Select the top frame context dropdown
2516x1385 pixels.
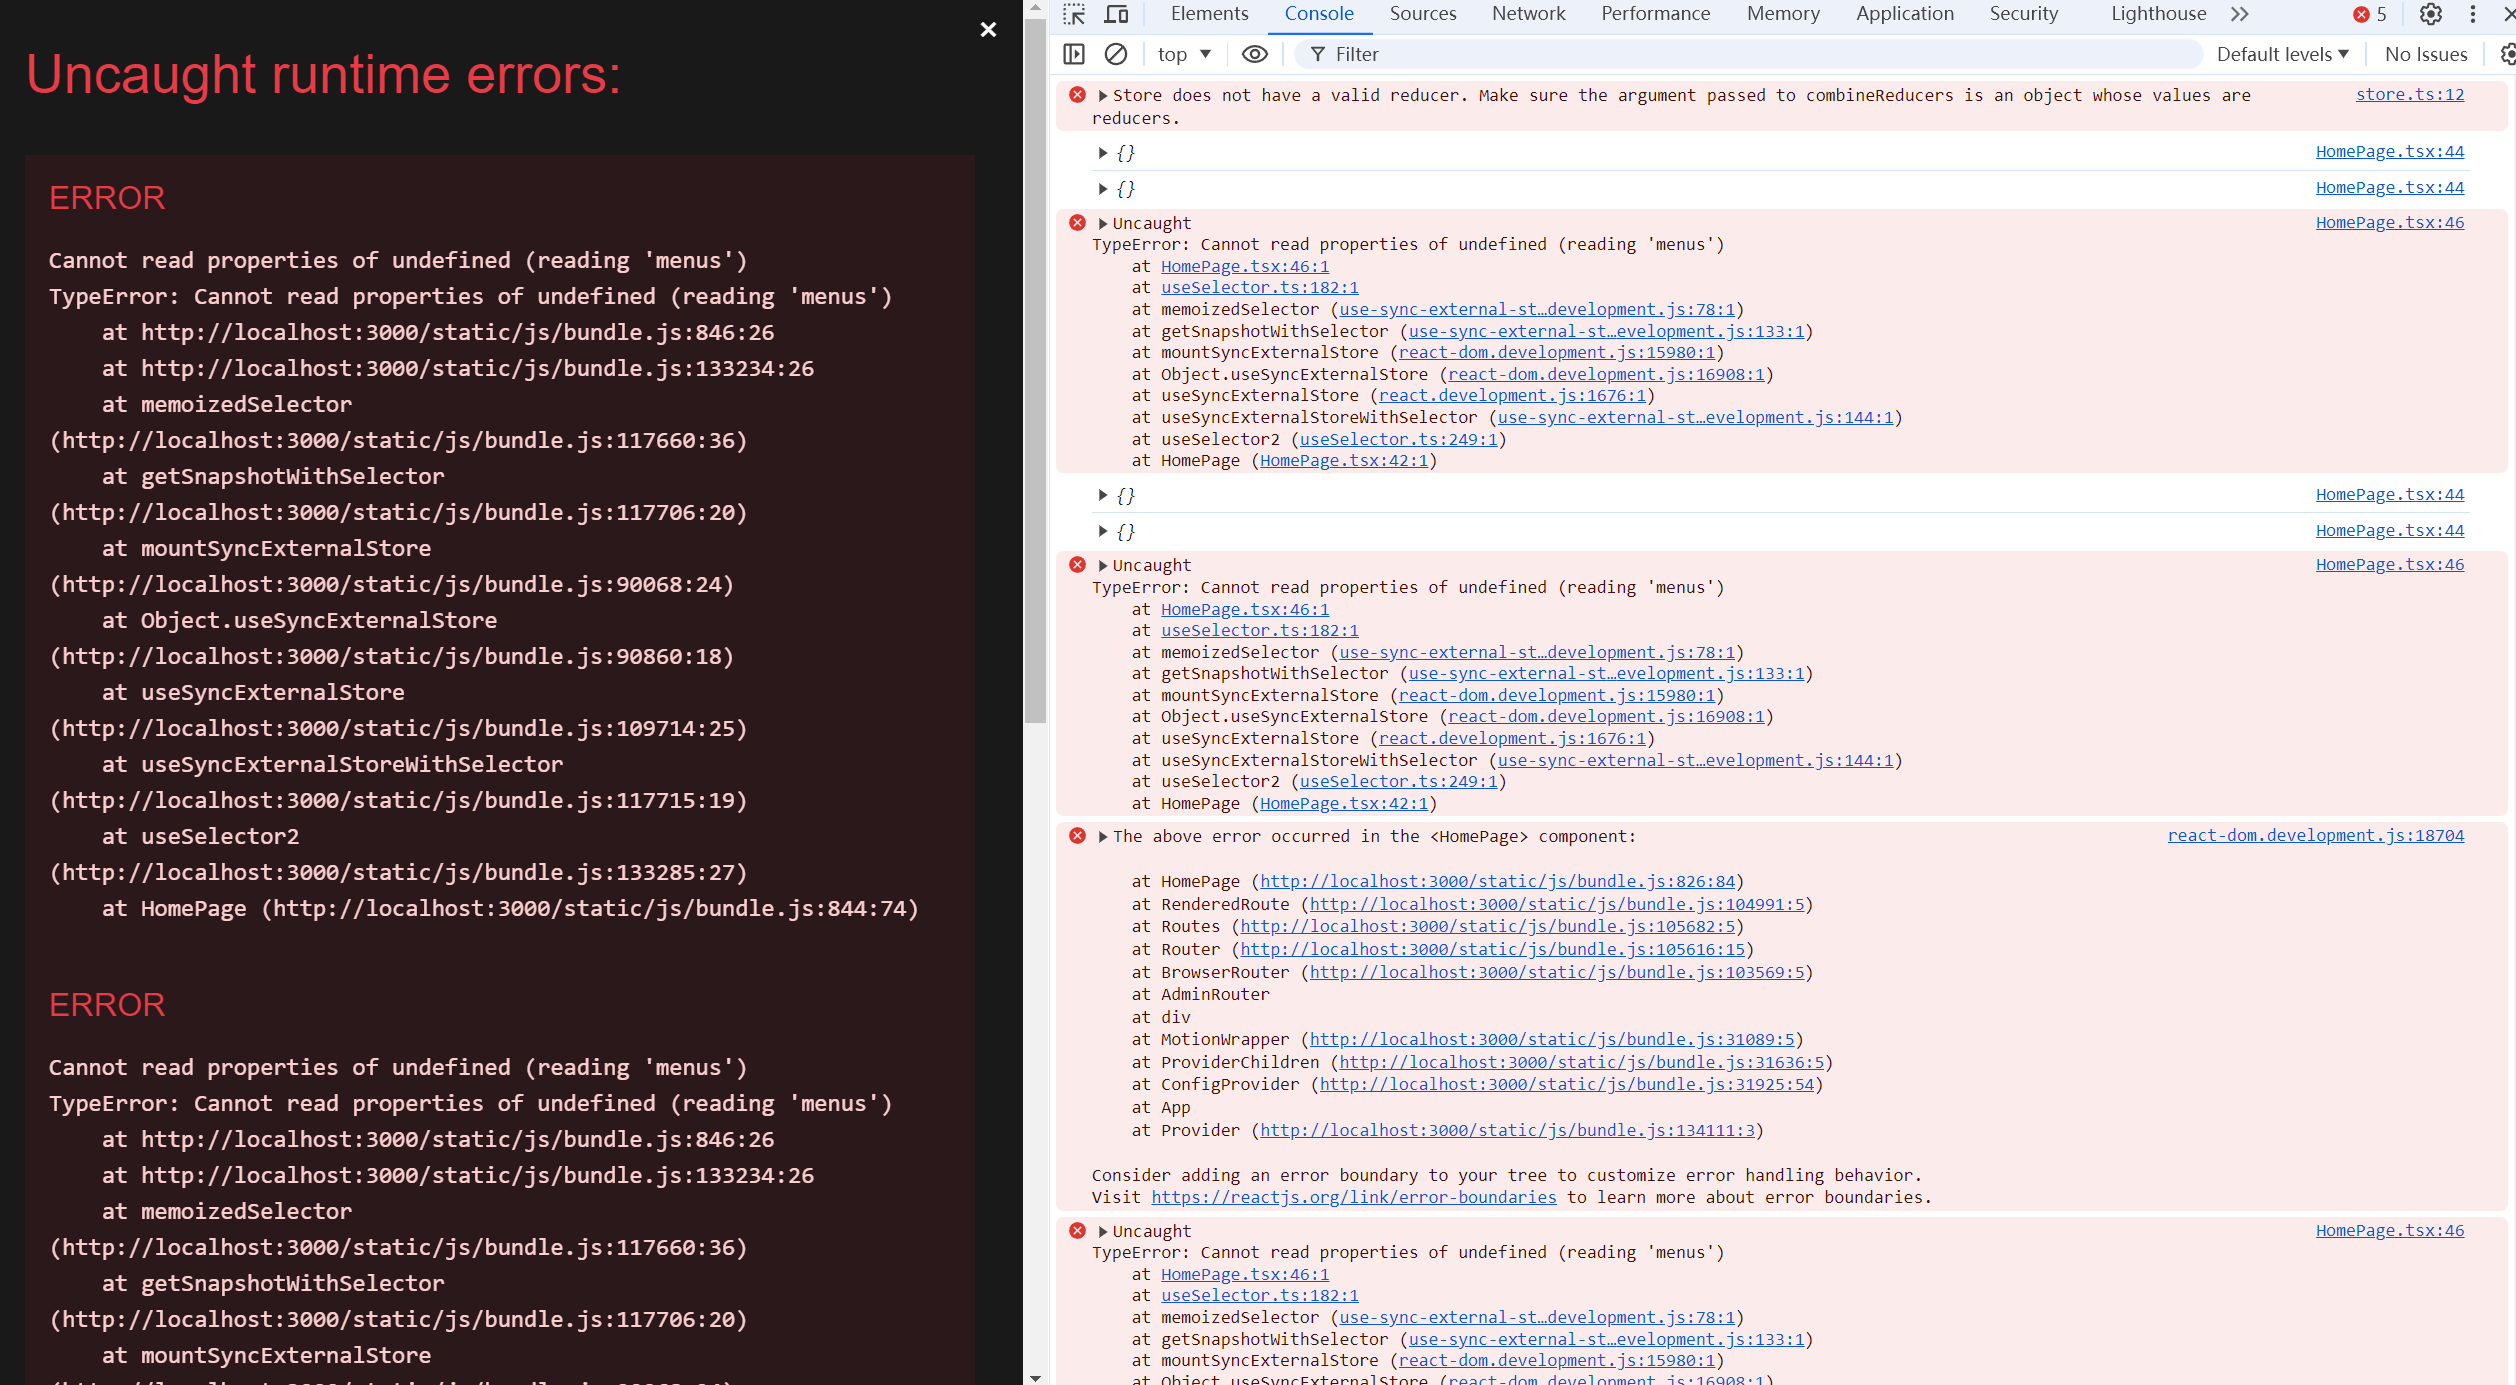click(1184, 53)
